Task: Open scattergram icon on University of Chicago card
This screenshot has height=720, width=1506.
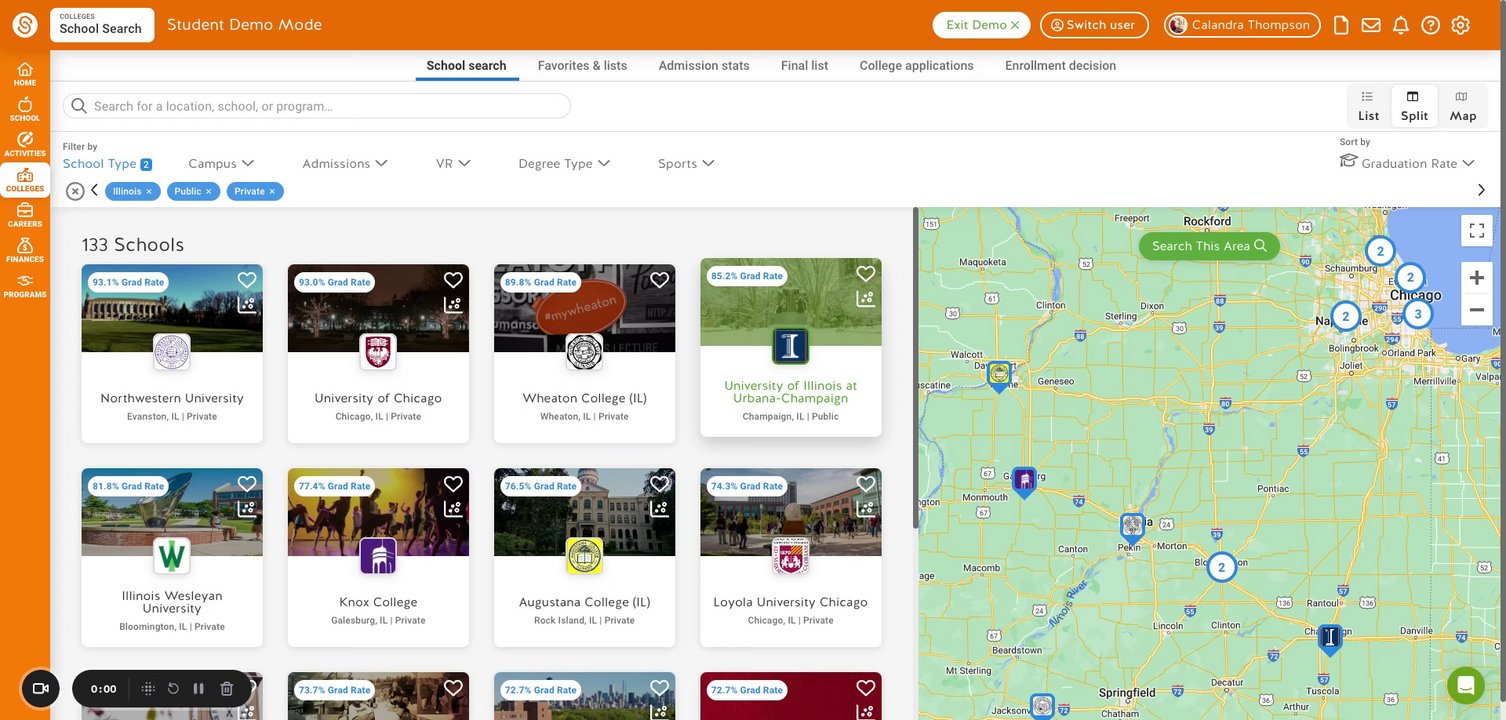Action: coord(453,304)
